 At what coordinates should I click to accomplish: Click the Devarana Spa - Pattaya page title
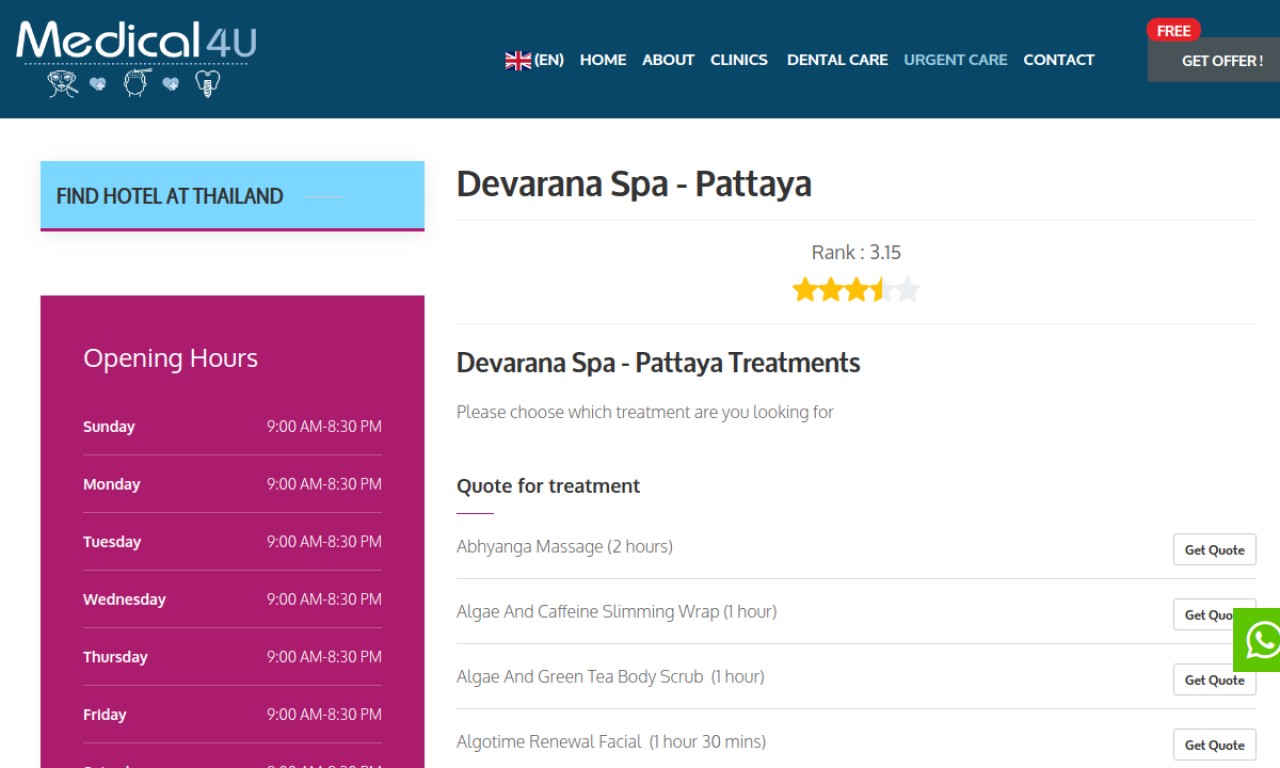coord(634,184)
